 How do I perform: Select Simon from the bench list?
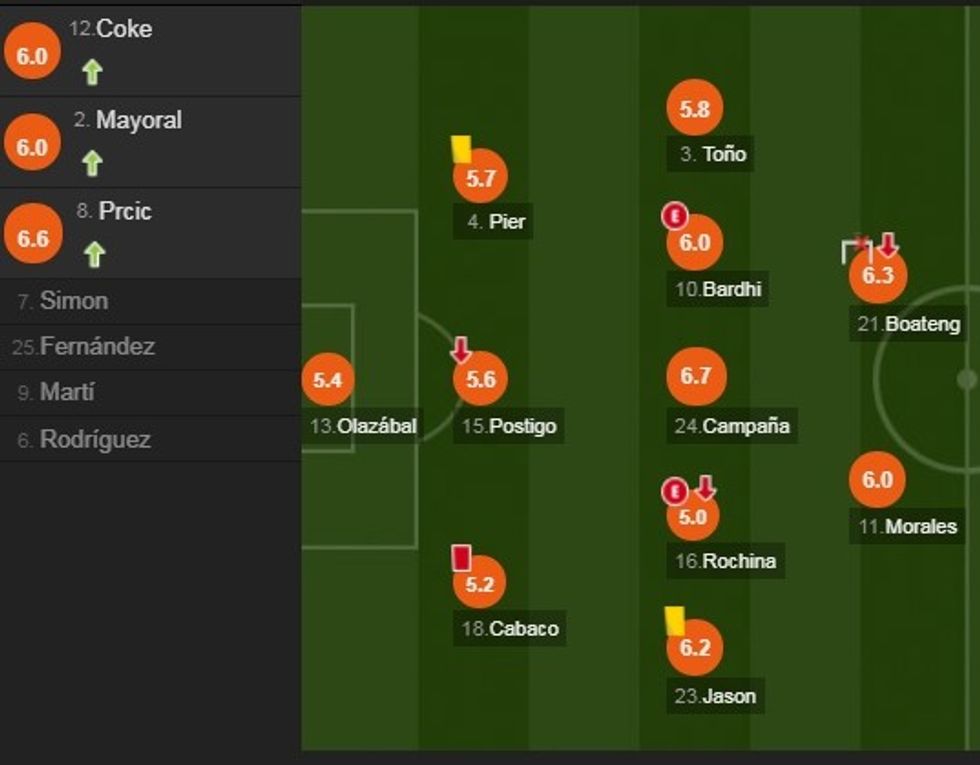[73, 301]
